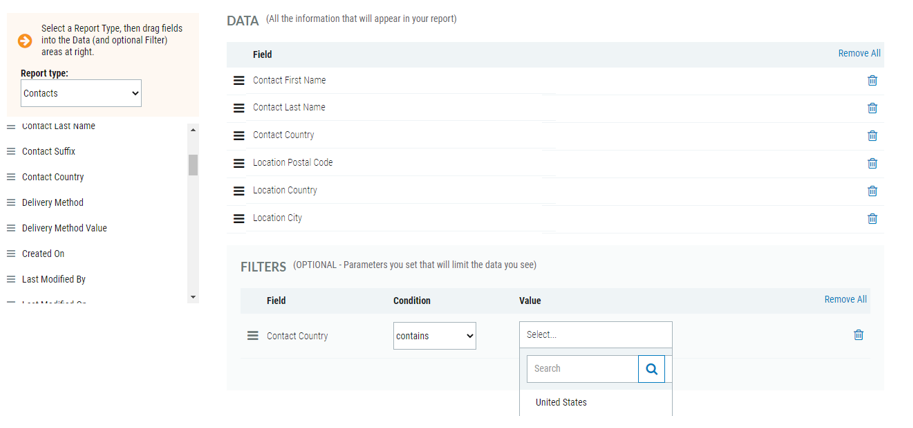The width and height of the screenshot is (913, 428).
Task: Click the field list scrollbar thumb
Action: point(193,165)
